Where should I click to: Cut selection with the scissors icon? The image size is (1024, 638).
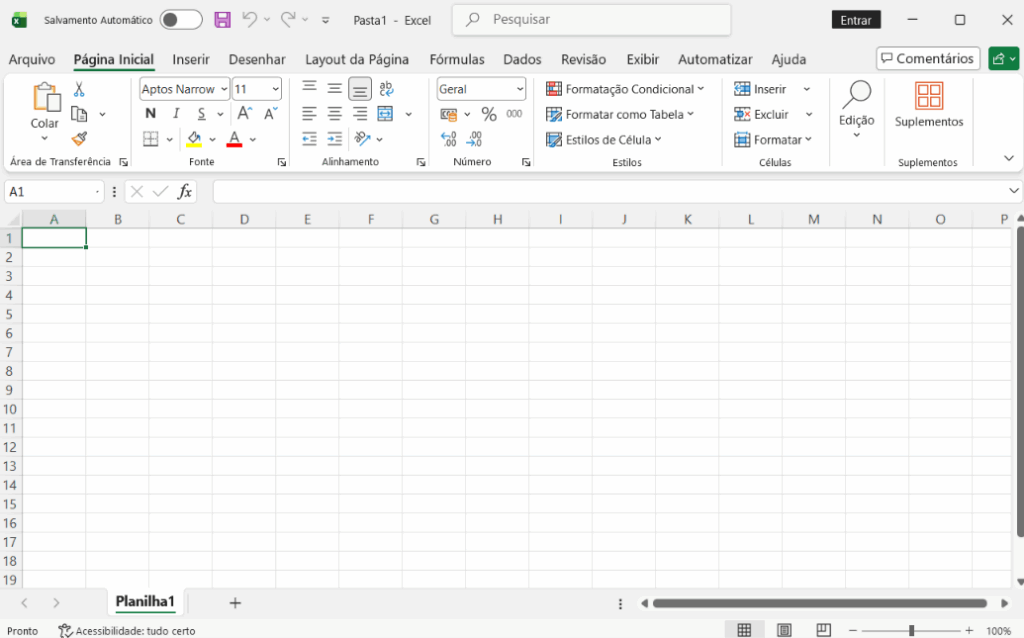click(79, 89)
